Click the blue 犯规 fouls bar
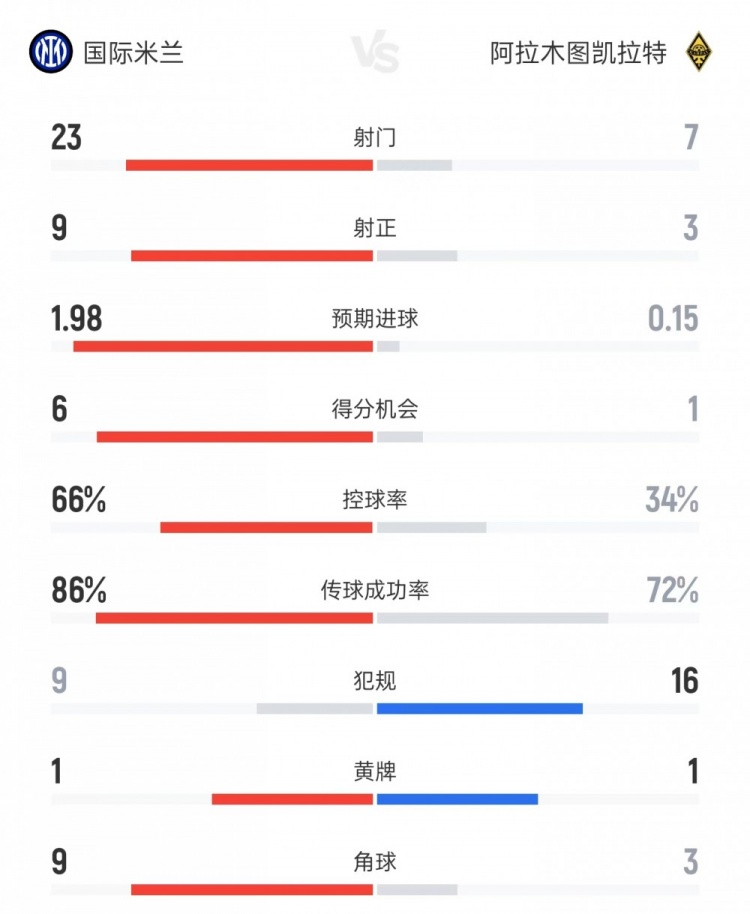 pyautogui.click(x=479, y=708)
